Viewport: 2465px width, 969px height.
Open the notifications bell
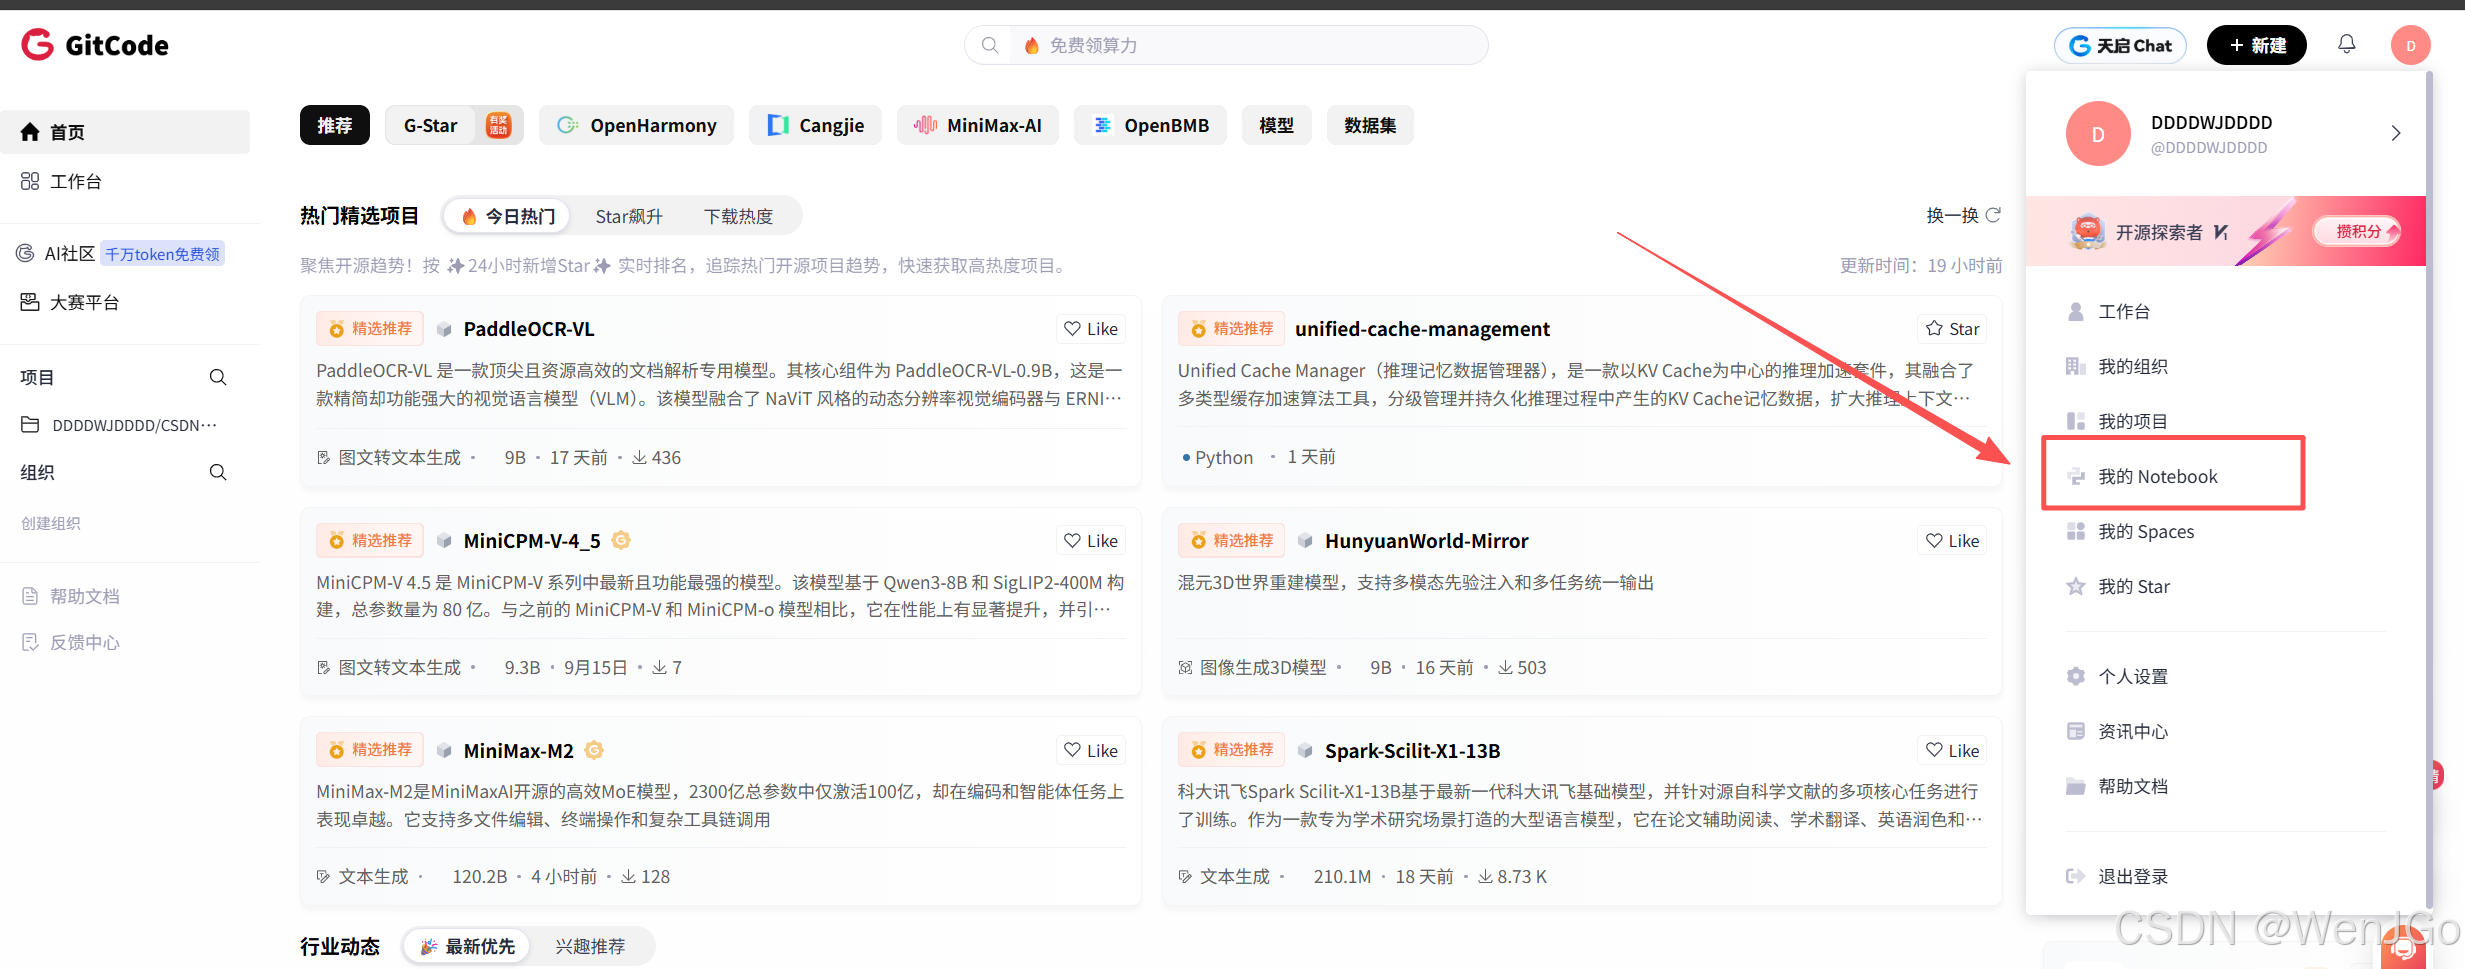click(2346, 44)
